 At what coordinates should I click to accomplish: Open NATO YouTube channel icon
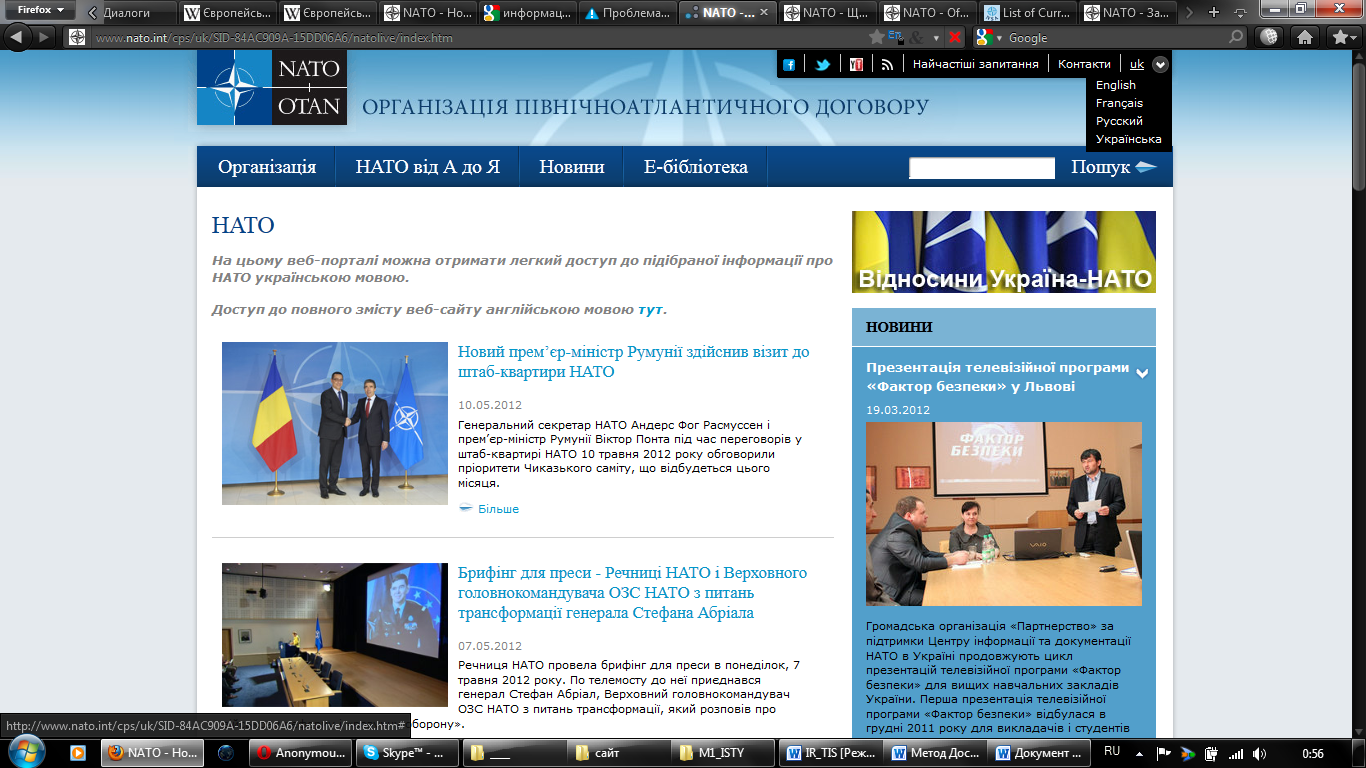click(x=856, y=64)
